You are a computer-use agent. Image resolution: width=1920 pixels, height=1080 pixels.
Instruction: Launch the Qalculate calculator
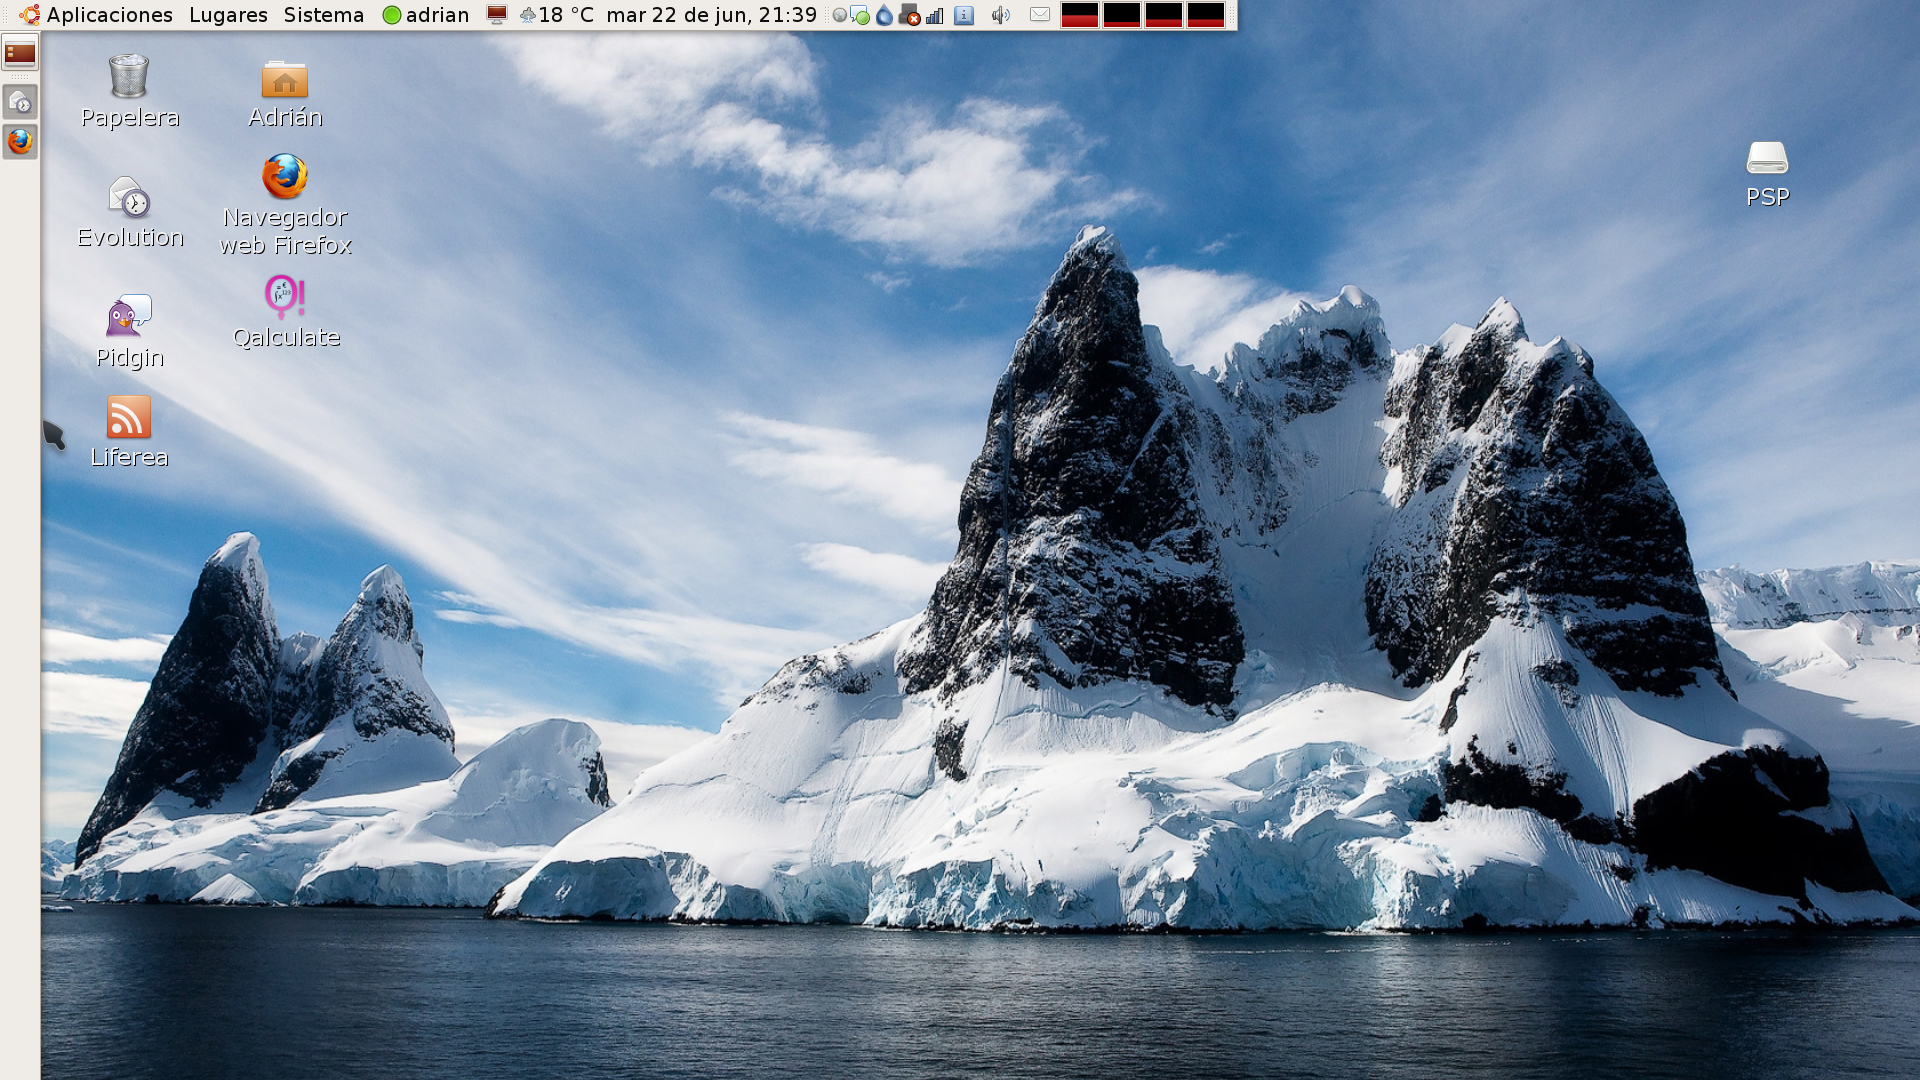[x=285, y=297]
